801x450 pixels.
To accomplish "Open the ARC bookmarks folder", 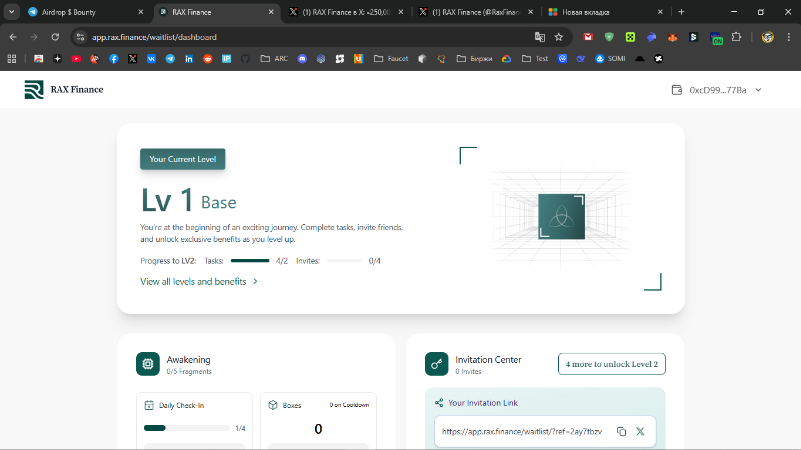I will pyautogui.click(x=274, y=59).
